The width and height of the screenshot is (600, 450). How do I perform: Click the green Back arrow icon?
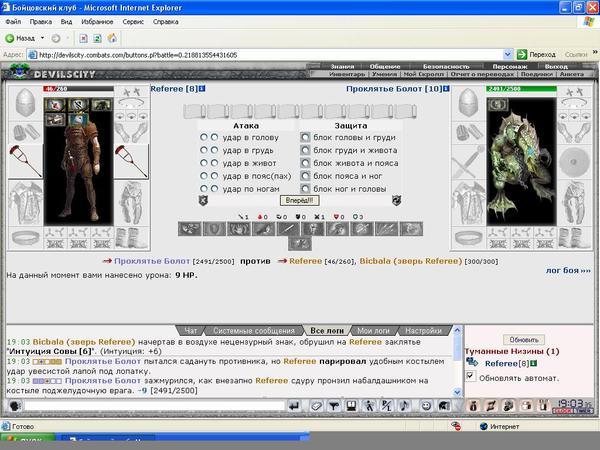point(10,38)
